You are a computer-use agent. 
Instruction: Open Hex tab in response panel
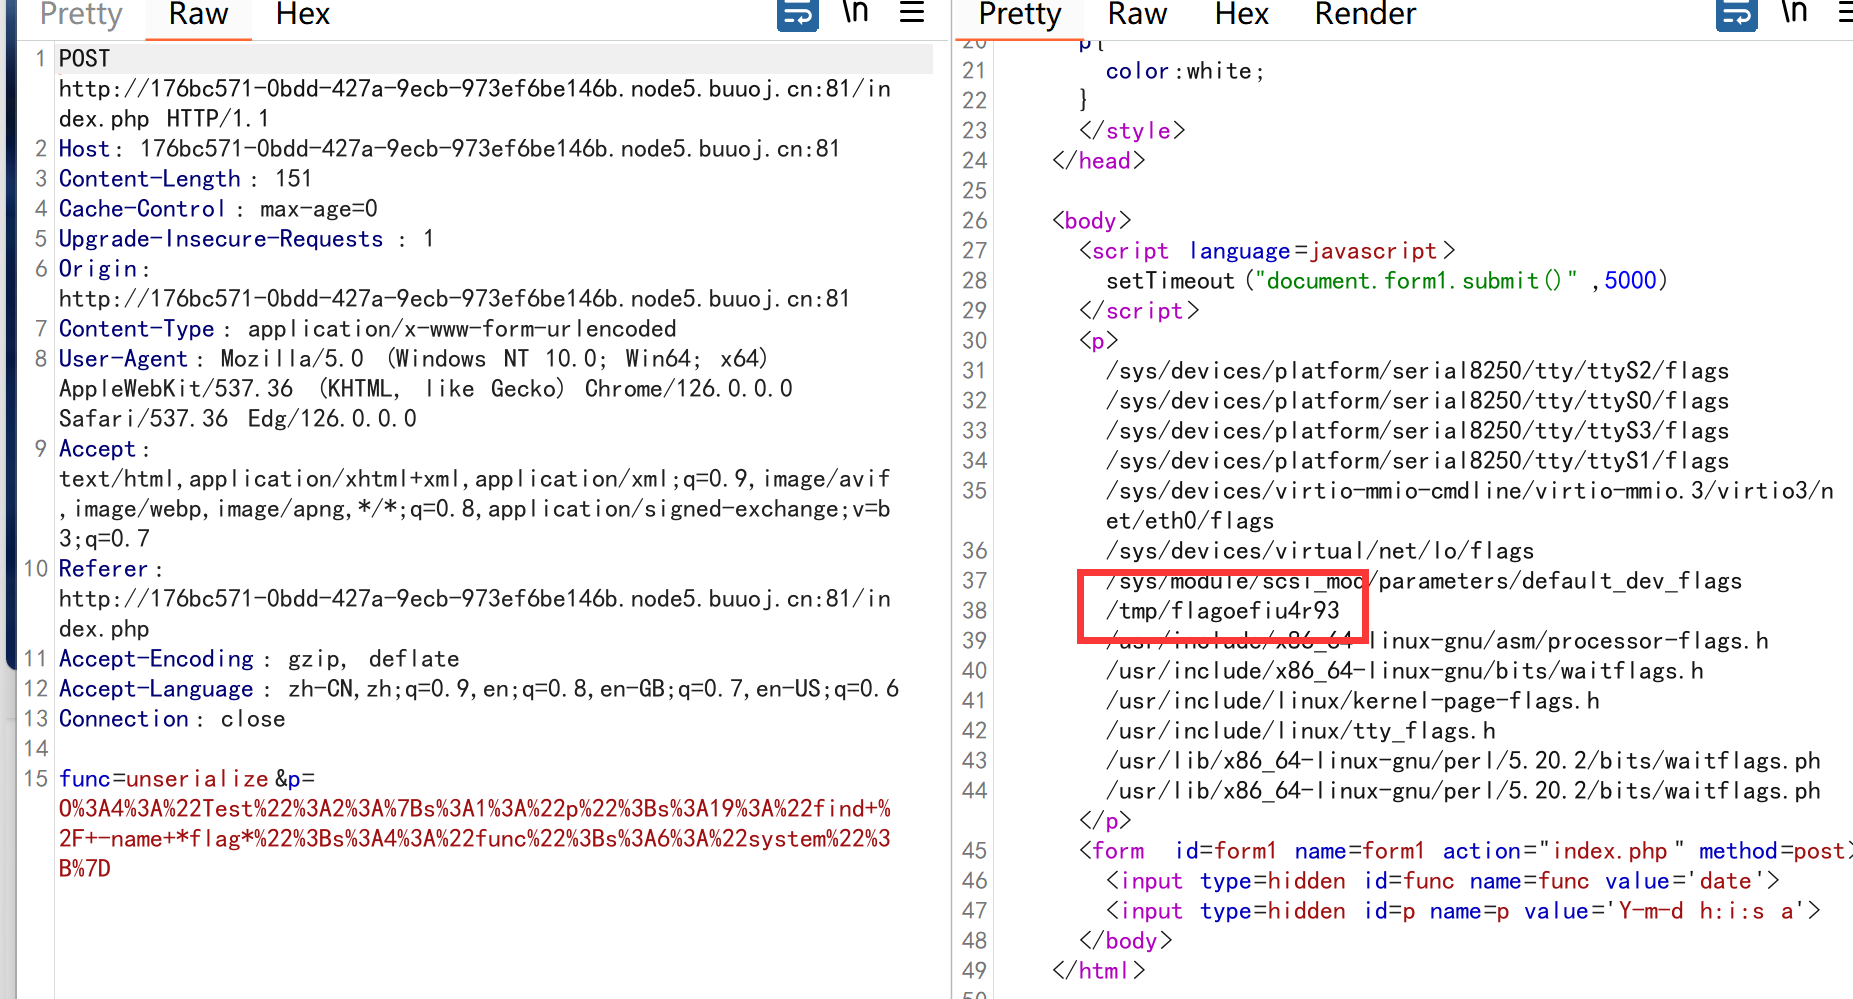point(1241,15)
